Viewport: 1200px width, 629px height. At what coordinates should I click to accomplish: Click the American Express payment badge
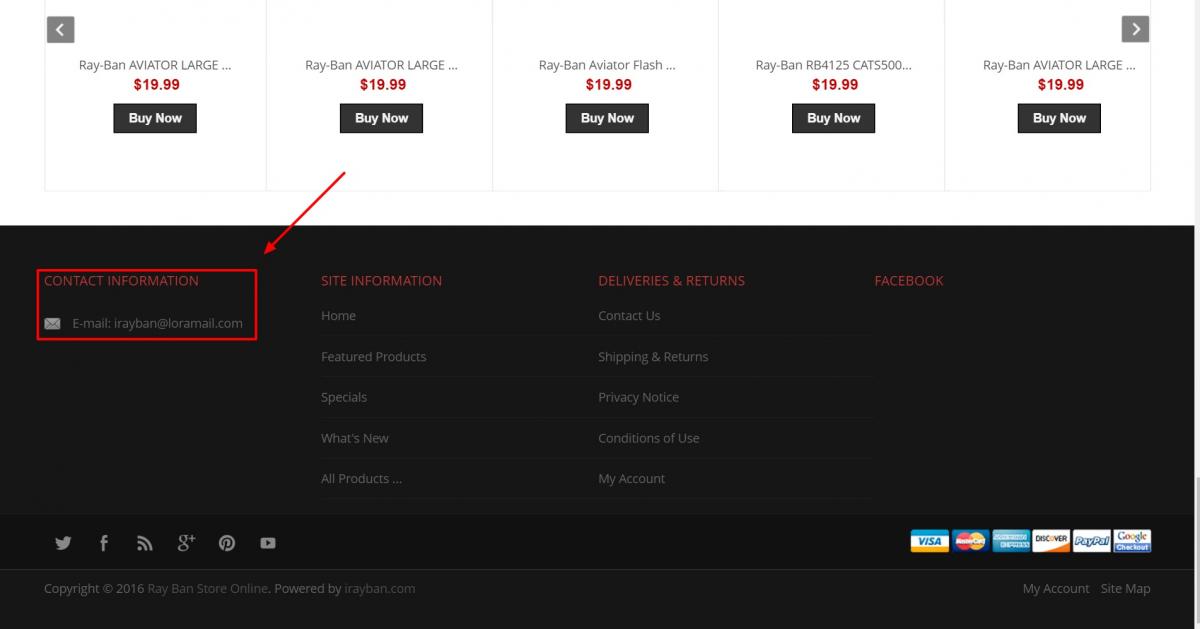(1011, 541)
